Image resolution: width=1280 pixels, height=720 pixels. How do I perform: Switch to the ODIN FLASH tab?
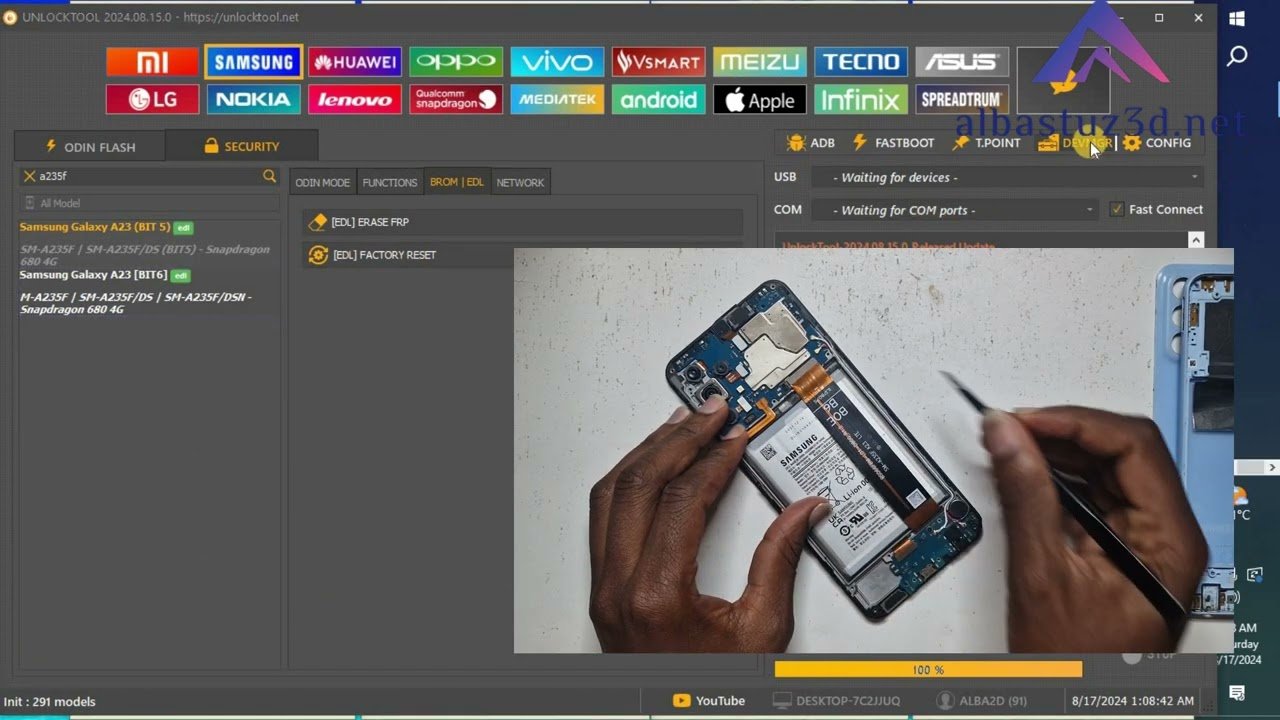(x=90, y=146)
